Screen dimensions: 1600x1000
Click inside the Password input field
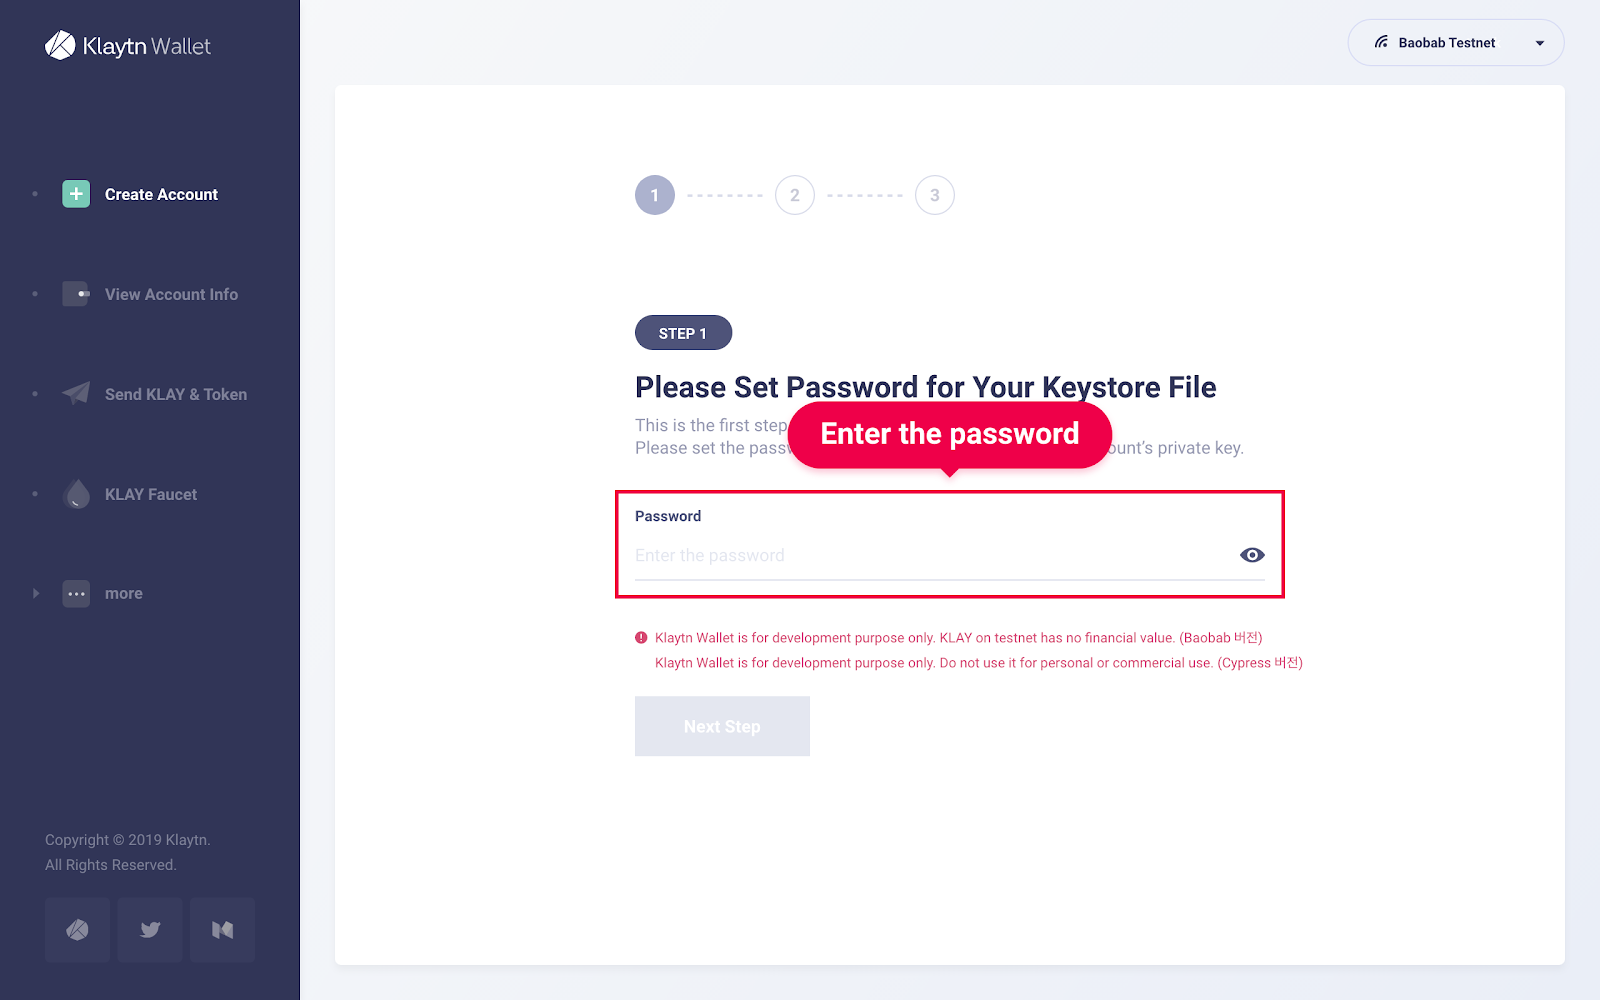900,555
